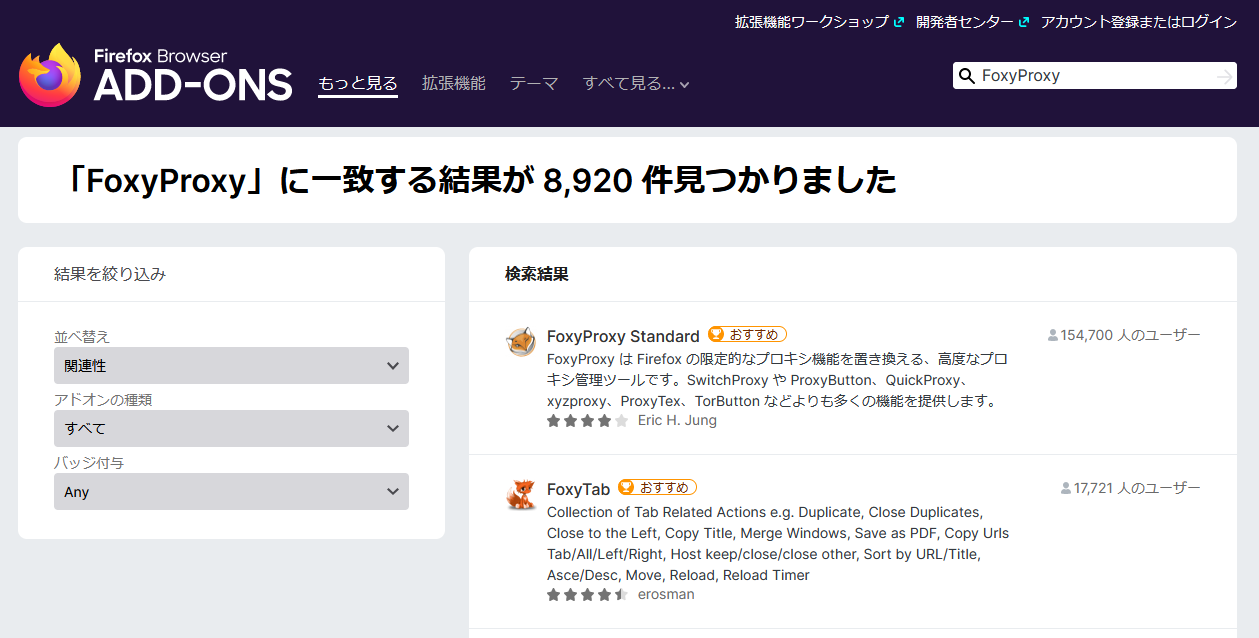Open the アドオンの種類 すべて dropdown
The image size is (1259, 638).
point(231,428)
